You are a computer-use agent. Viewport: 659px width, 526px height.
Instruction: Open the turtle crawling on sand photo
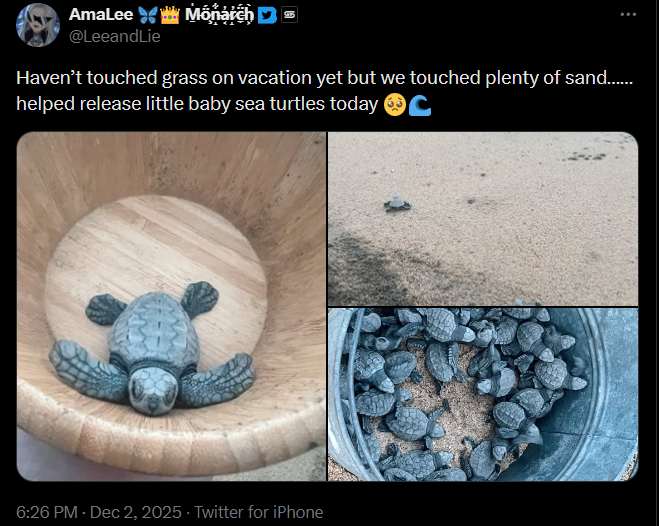coord(483,219)
